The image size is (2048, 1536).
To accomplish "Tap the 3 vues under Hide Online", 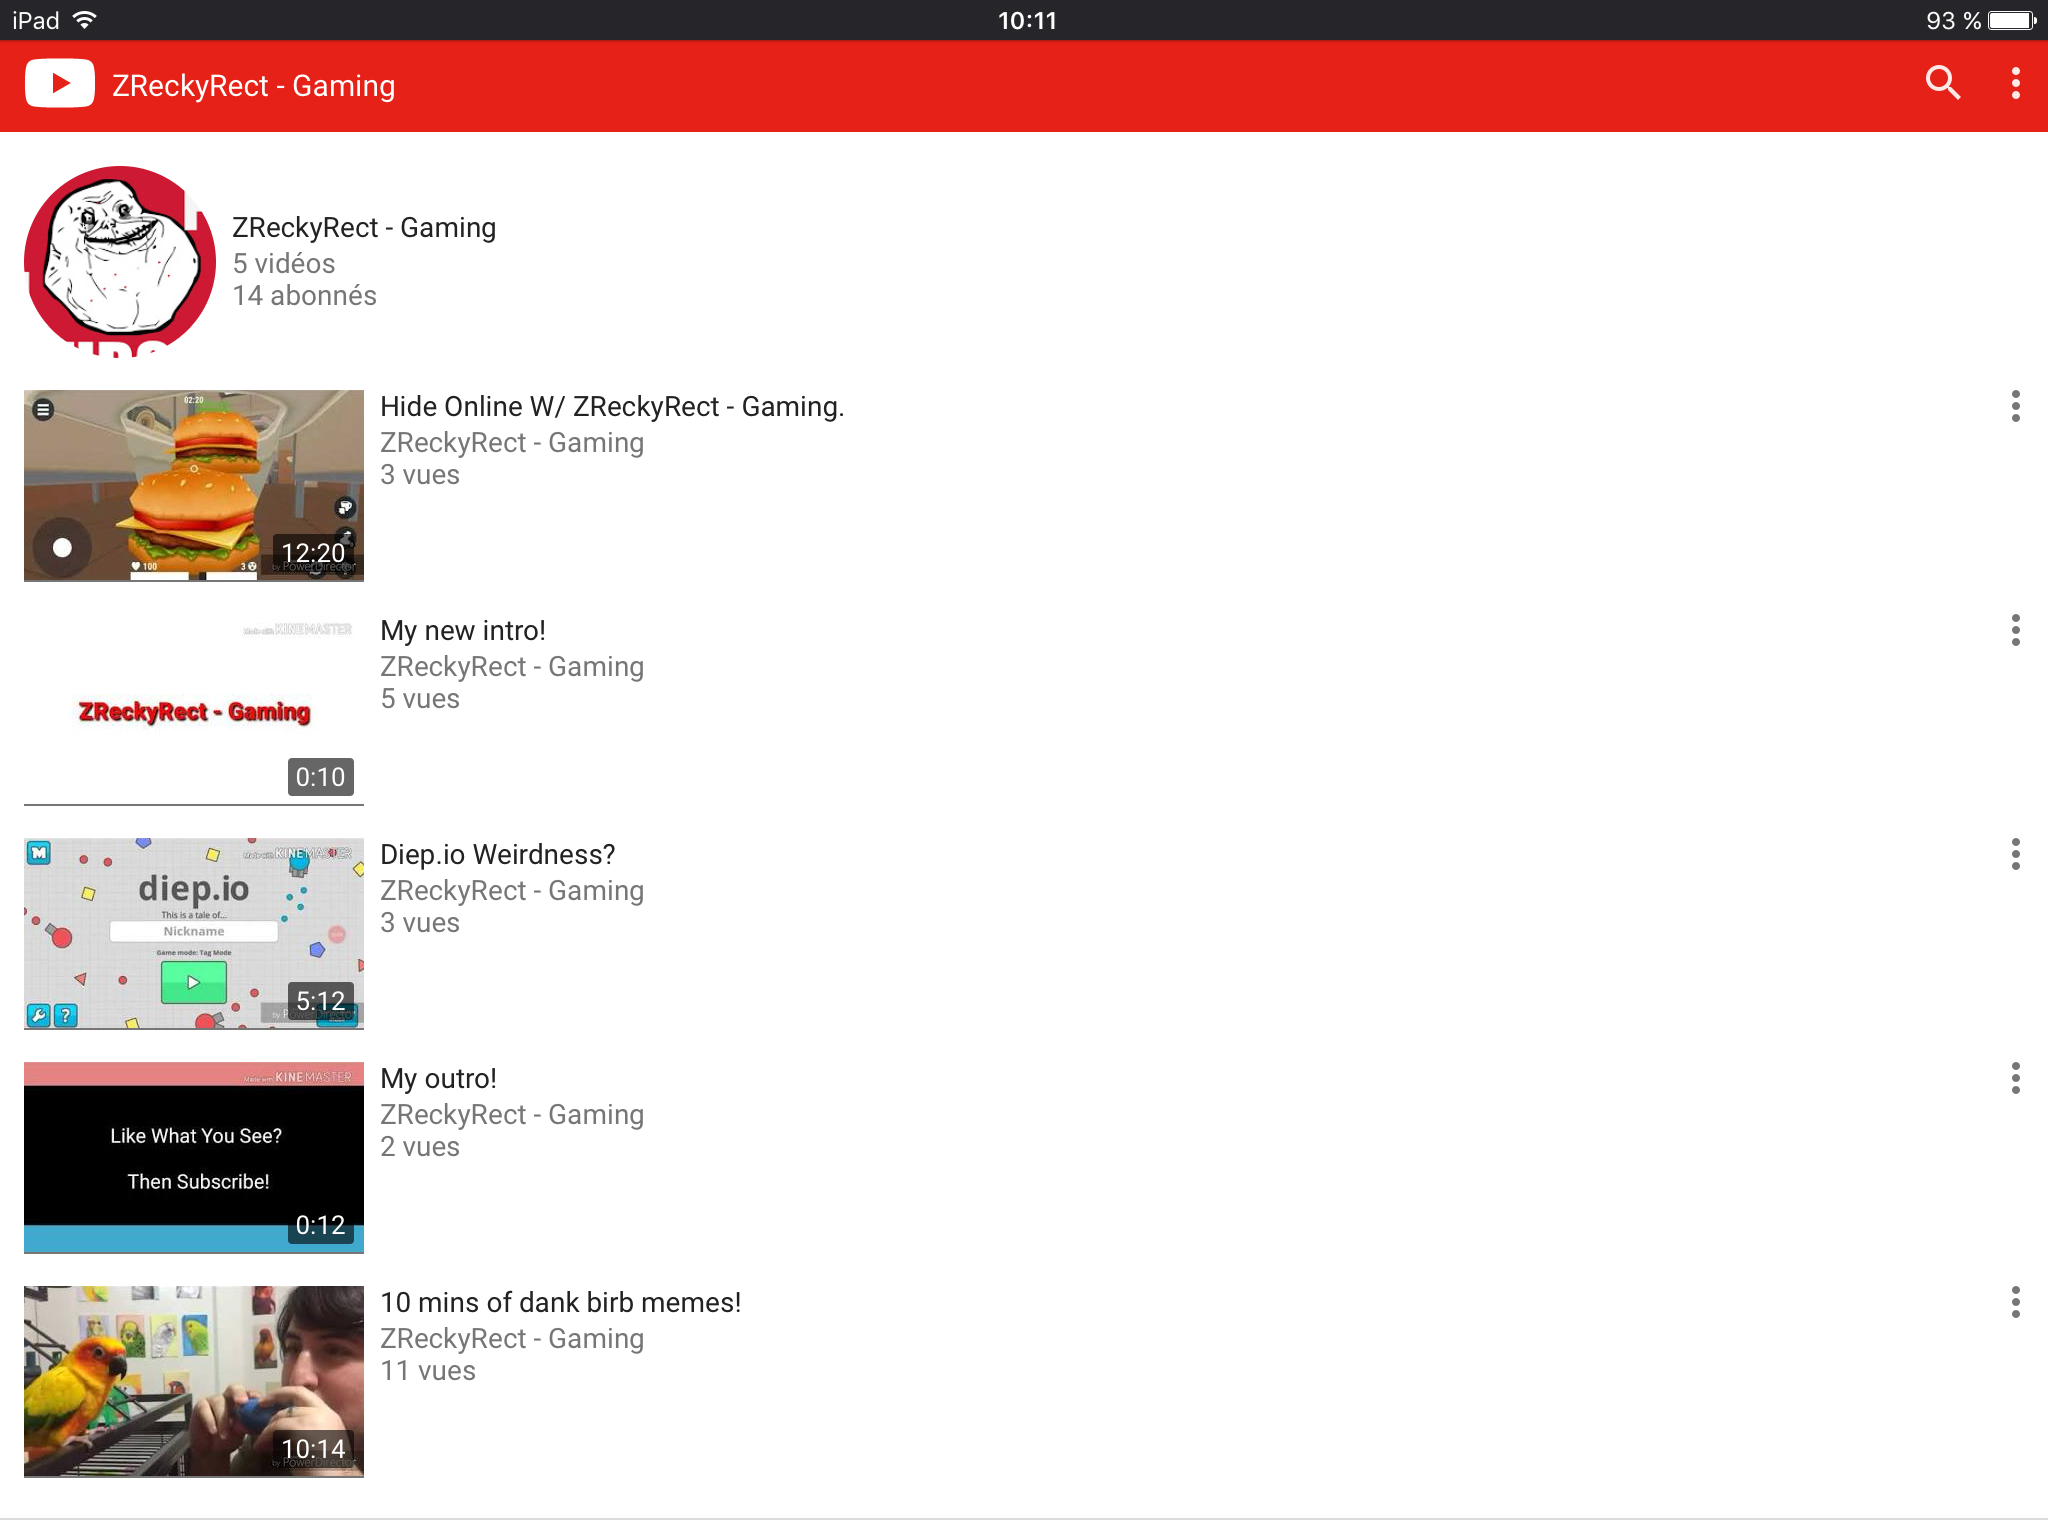I will pyautogui.click(x=420, y=475).
